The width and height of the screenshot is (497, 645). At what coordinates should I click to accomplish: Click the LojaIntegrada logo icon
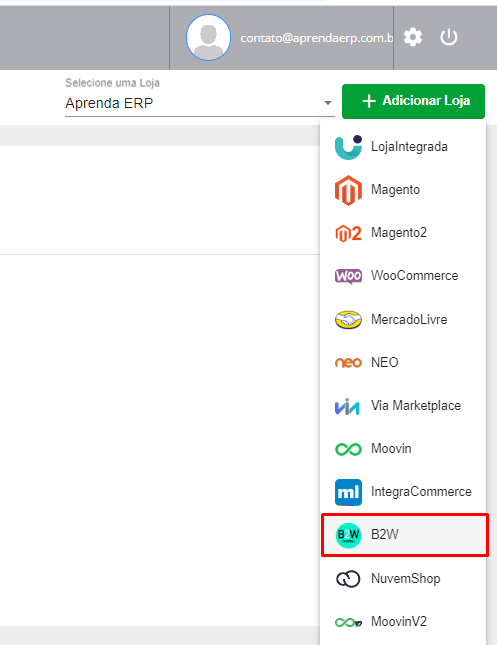[348, 147]
